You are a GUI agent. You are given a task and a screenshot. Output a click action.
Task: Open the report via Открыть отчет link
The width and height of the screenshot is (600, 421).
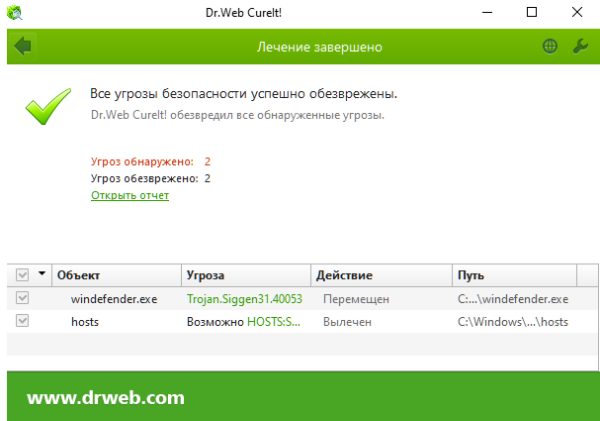(130, 195)
